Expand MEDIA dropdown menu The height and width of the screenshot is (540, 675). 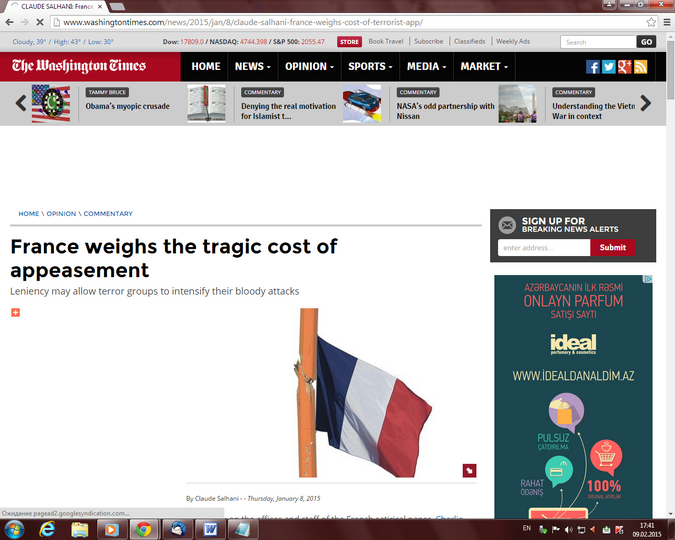tap(426, 67)
